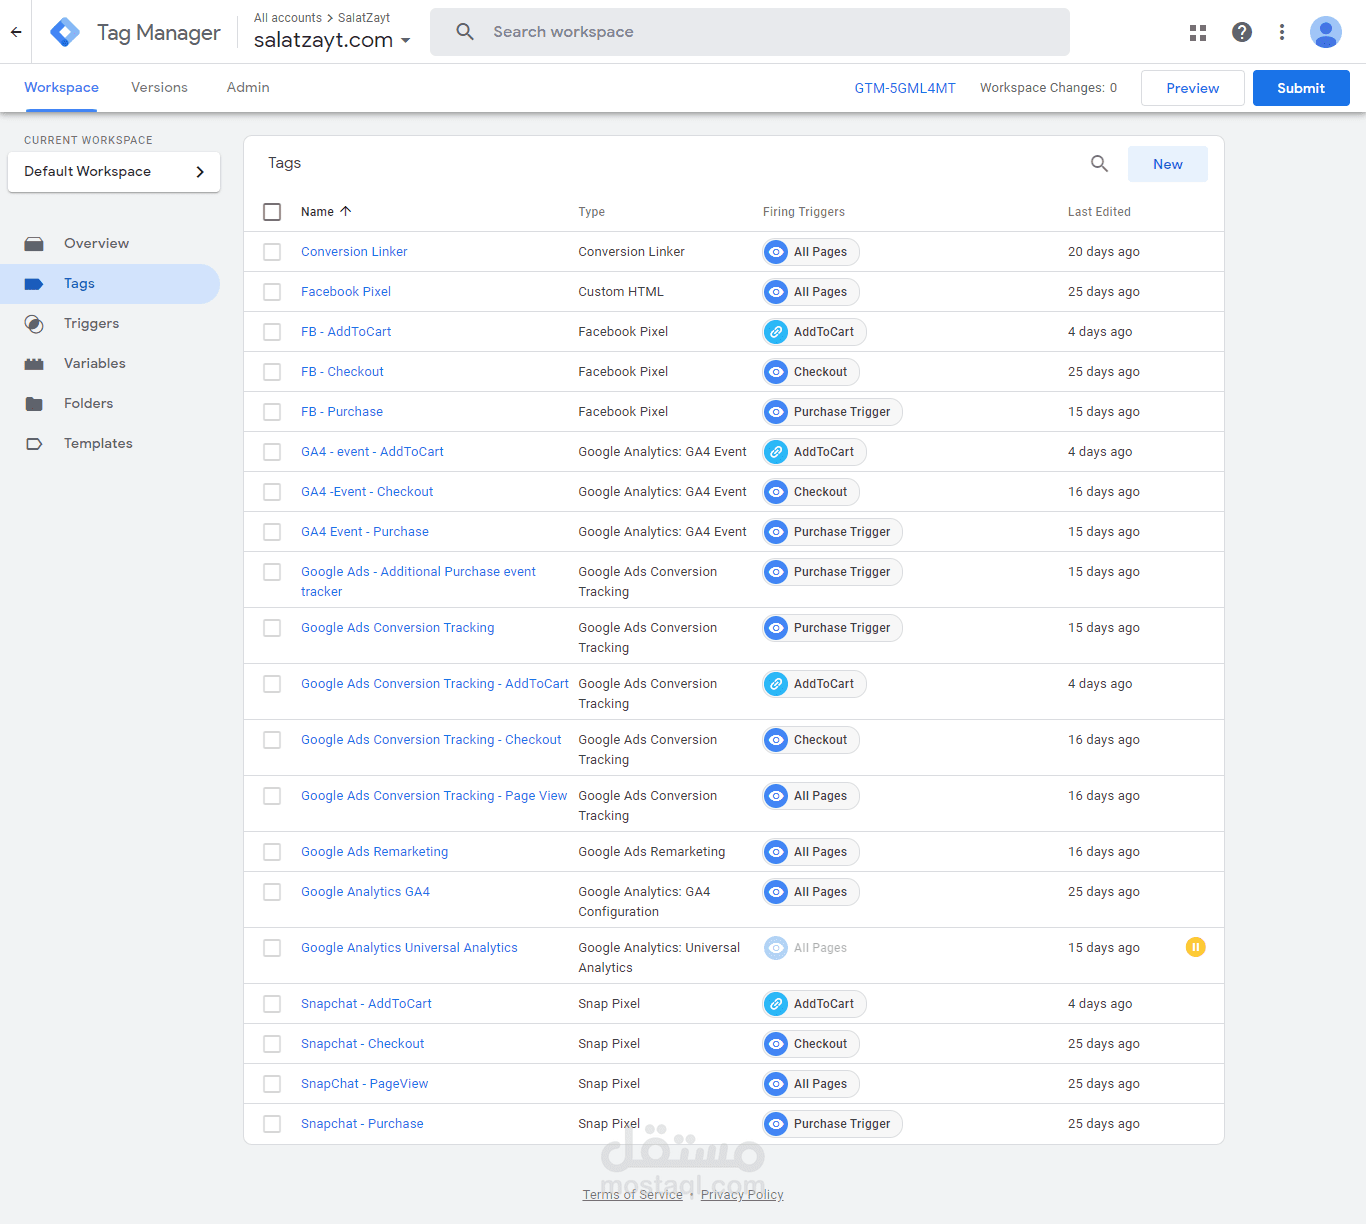Click Purchase Trigger chip of FB - Purchase
Viewport: 1366px width, 1224px height.
coord(832,412)
